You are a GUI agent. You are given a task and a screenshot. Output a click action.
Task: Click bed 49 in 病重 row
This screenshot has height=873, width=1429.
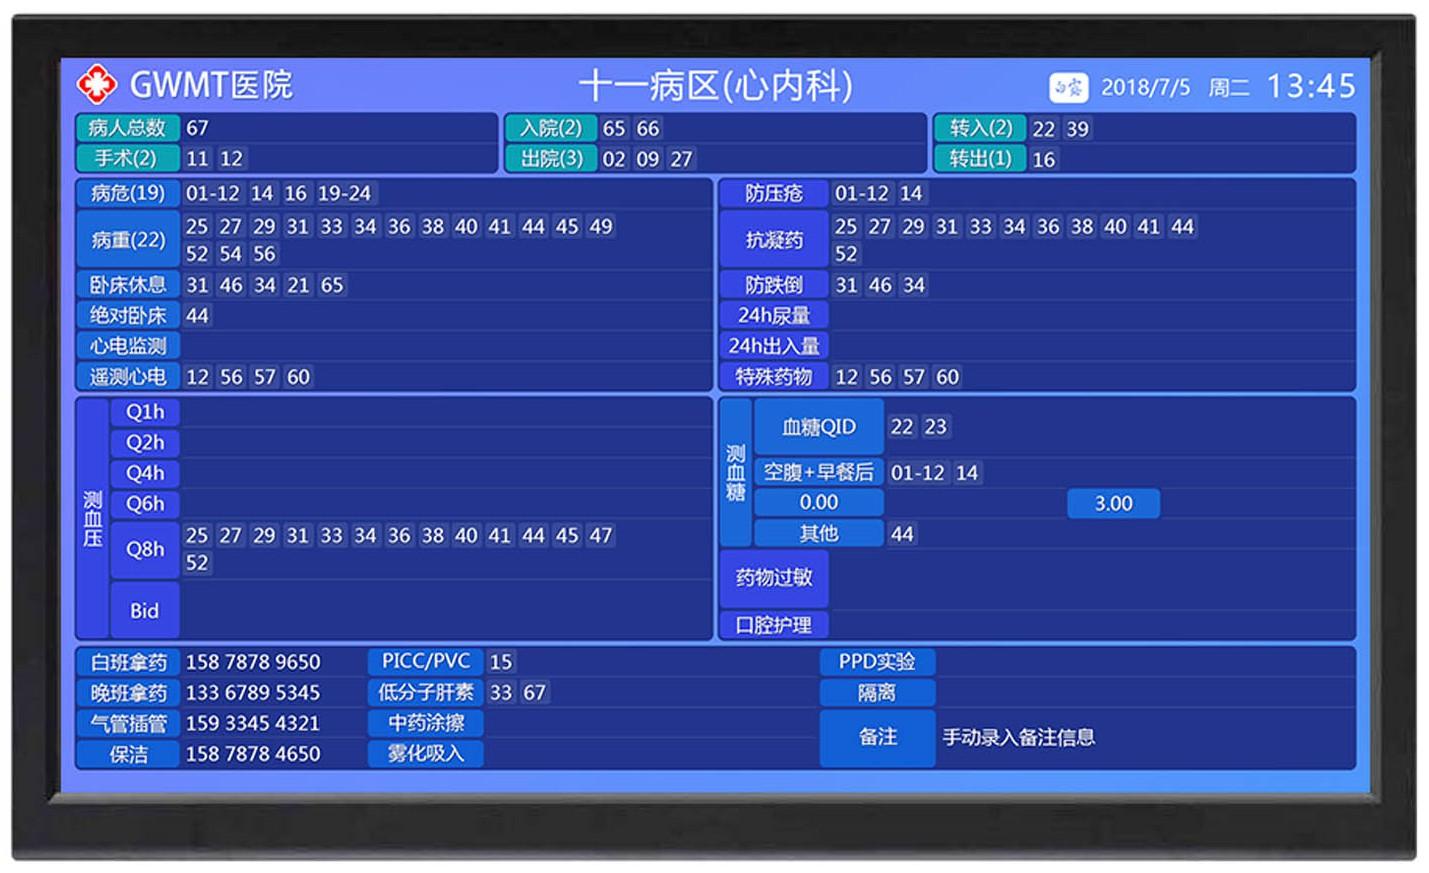pyautogui.click(x=600, y=226)
